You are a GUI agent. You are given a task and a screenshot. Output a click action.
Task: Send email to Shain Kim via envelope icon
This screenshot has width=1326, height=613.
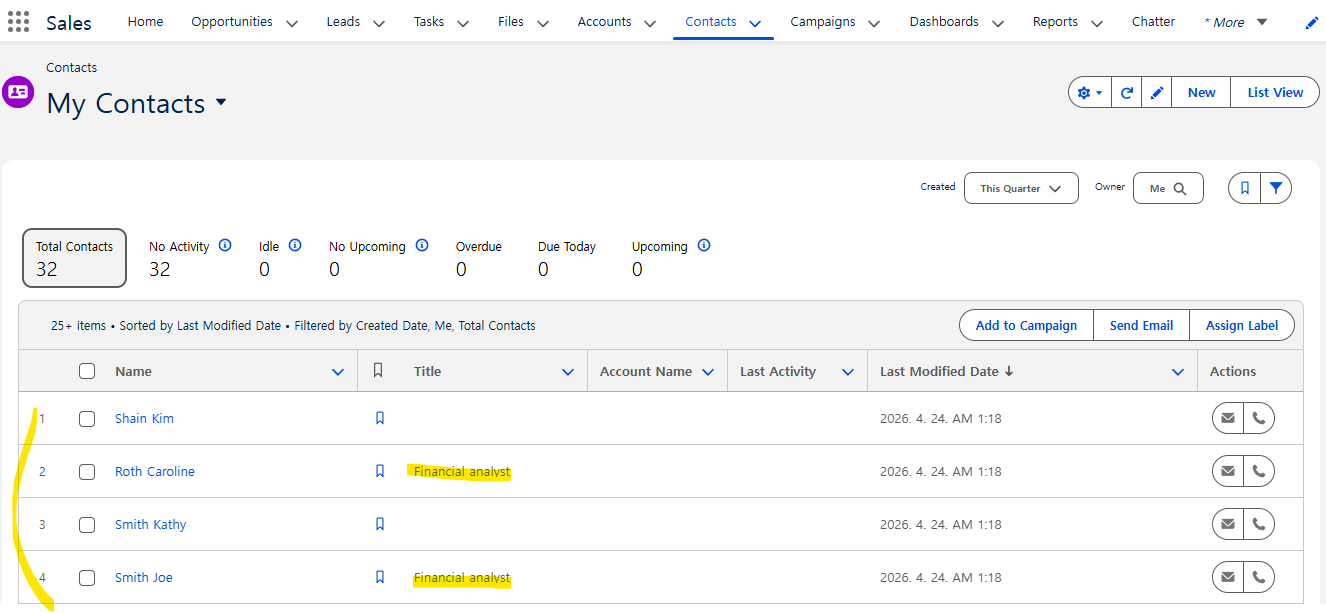click(x=1228, y=419)
